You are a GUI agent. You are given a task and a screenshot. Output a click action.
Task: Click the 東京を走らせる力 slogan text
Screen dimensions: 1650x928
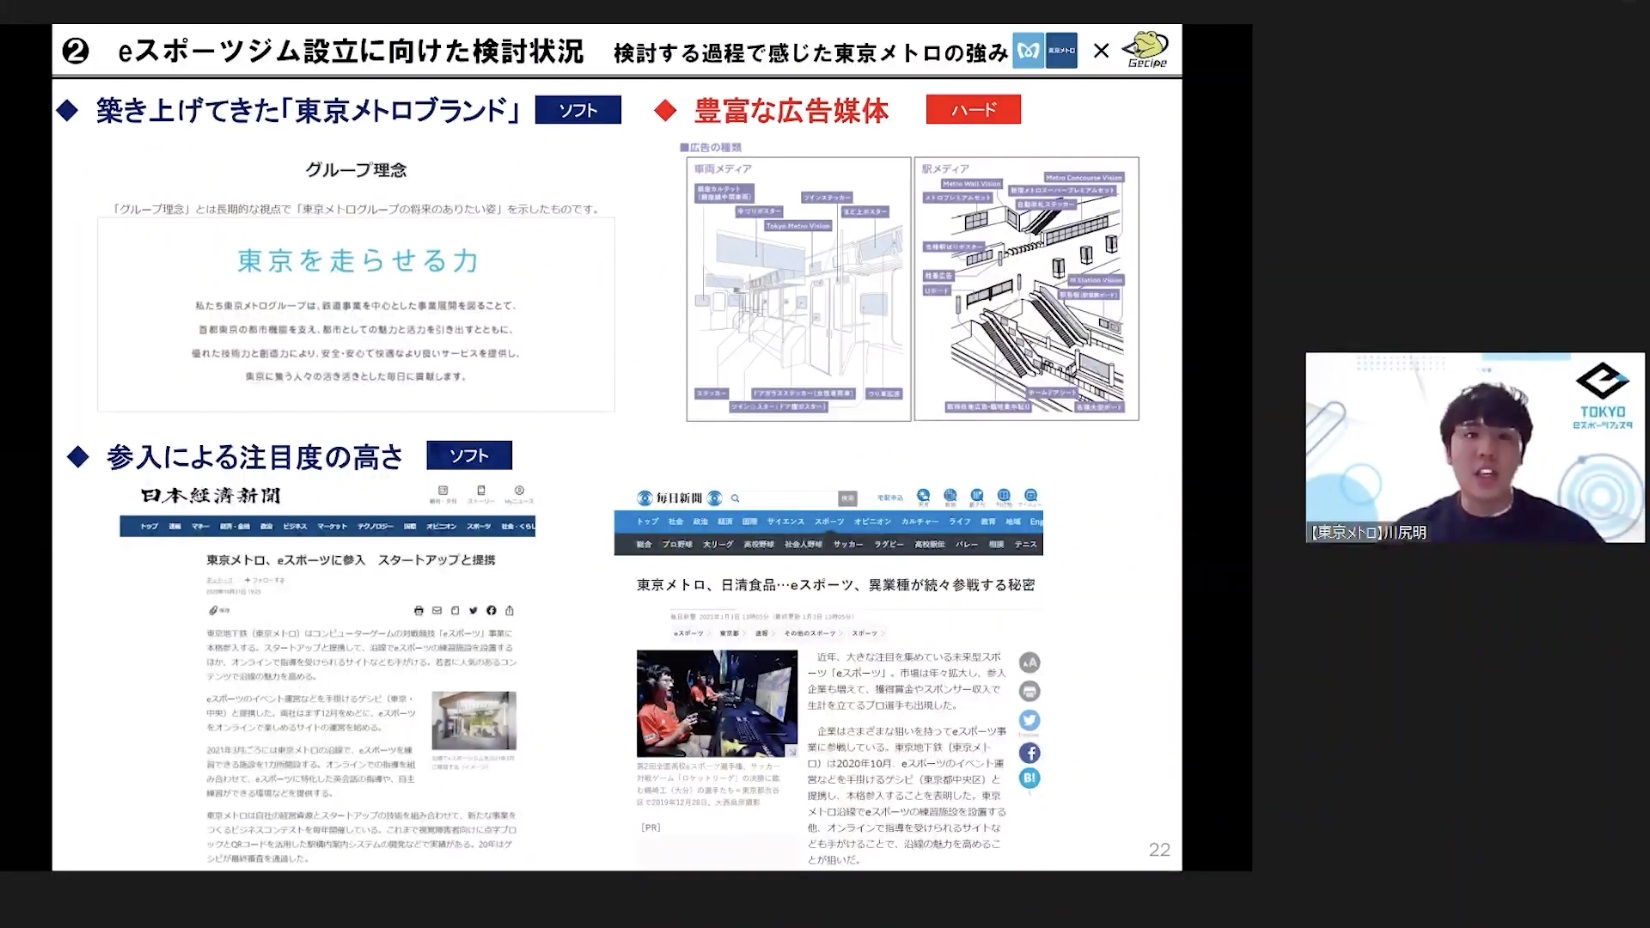(x=358, y=261)
